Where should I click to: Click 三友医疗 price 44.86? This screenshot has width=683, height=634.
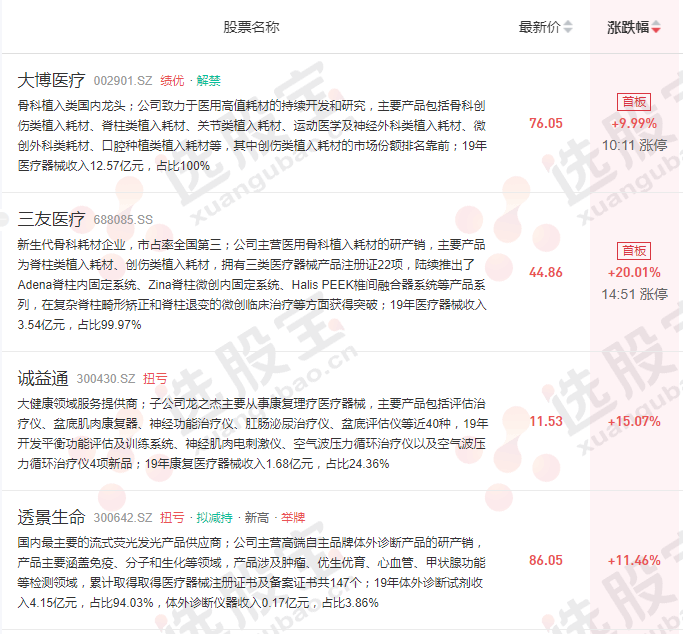tap(546, 273)
